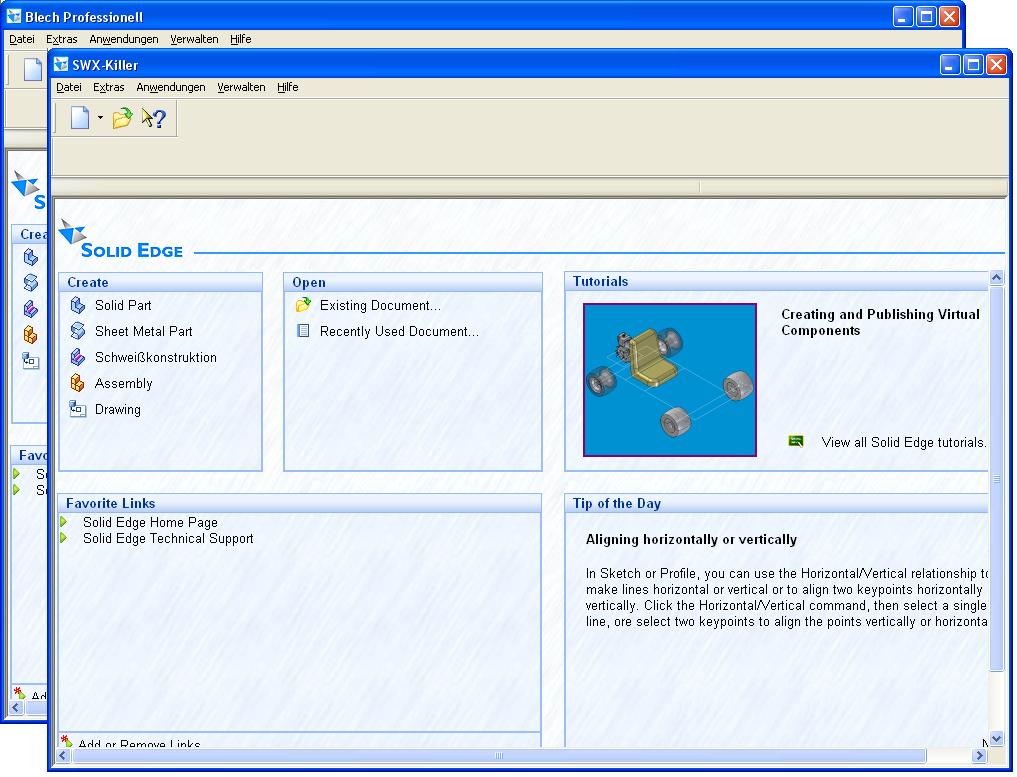Screen dimensions: 1017x777
Task: Click the assembly icon in Blech Professionell window
Action: [x=30, y=335]
